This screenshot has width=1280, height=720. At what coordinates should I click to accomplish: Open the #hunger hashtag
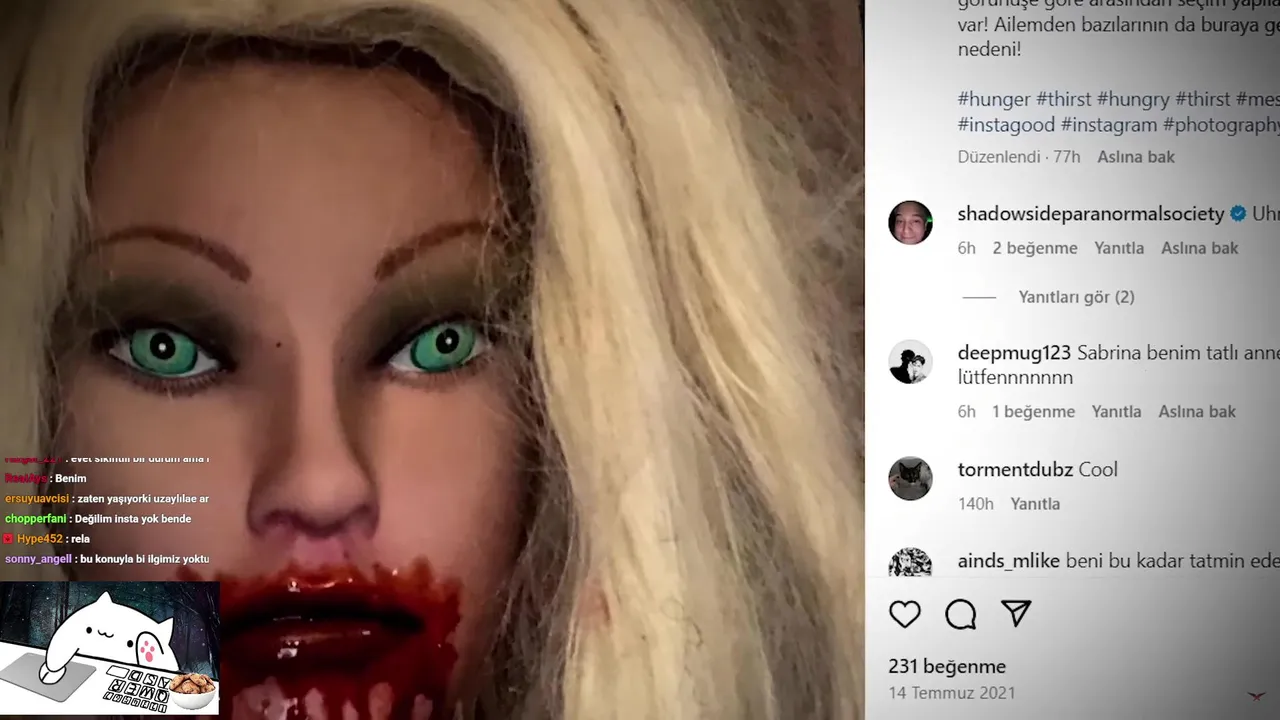click(994, 99)
